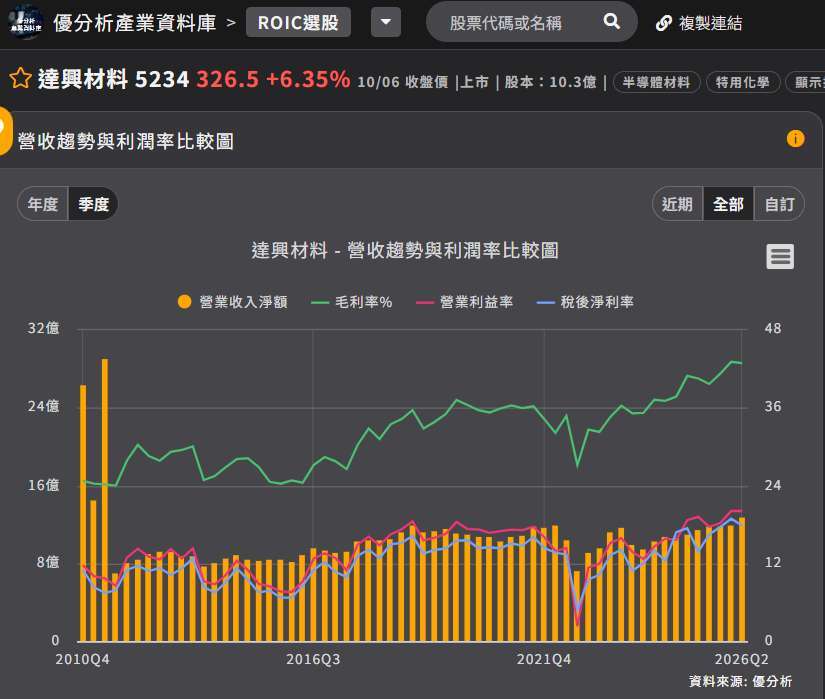The width and height of the screenshot is (825, 699).
Task: Click the 48 right-axis label
Action: pyautogui.click(x=773, y=328)
